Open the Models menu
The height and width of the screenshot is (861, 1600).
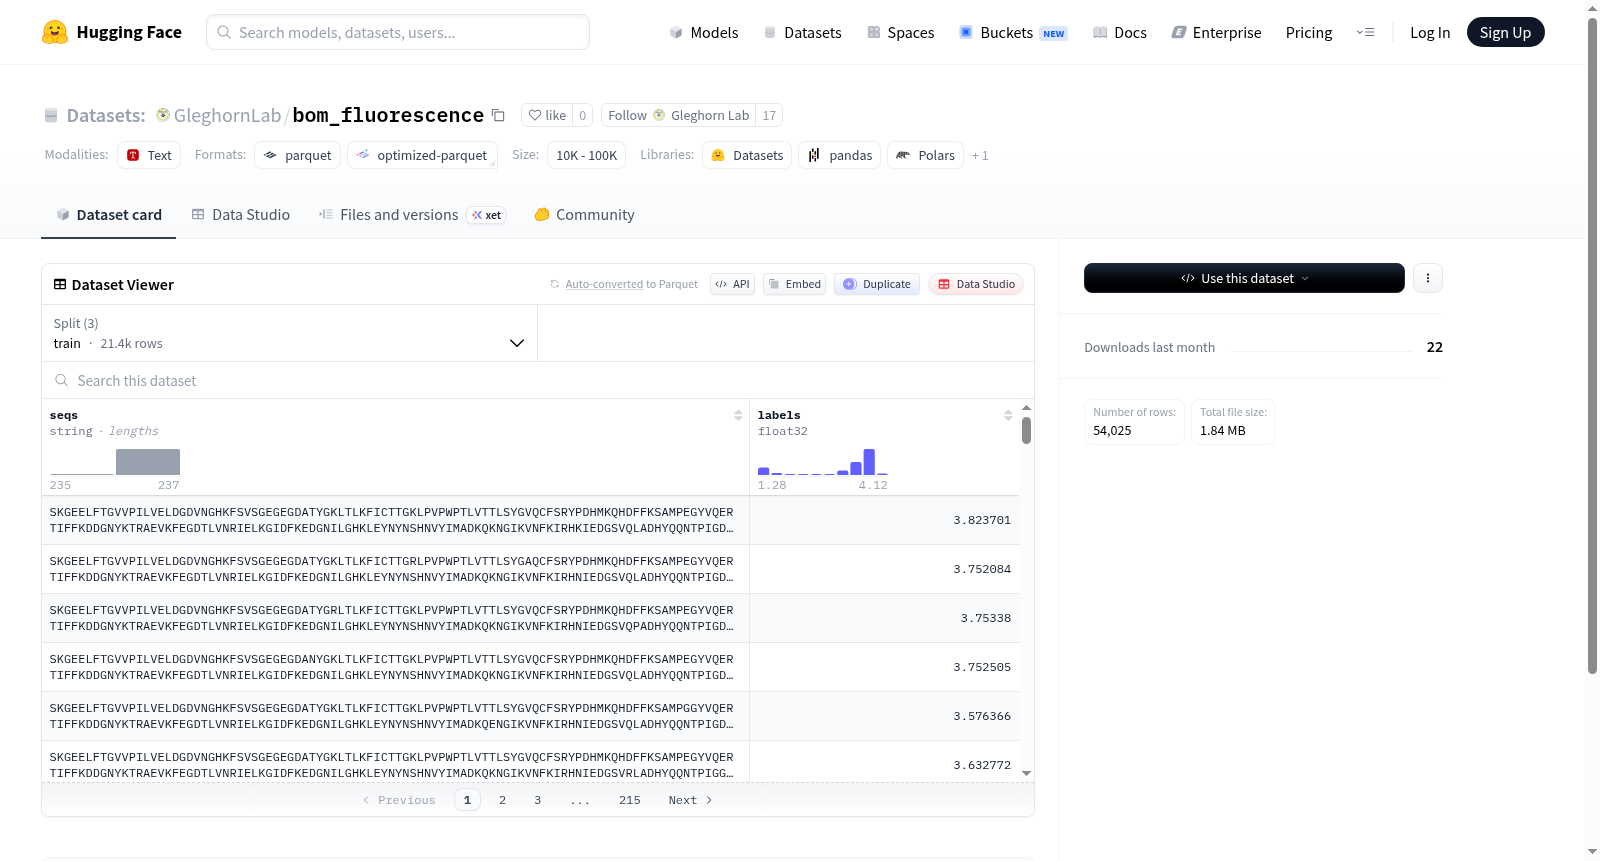pos(704,32)
